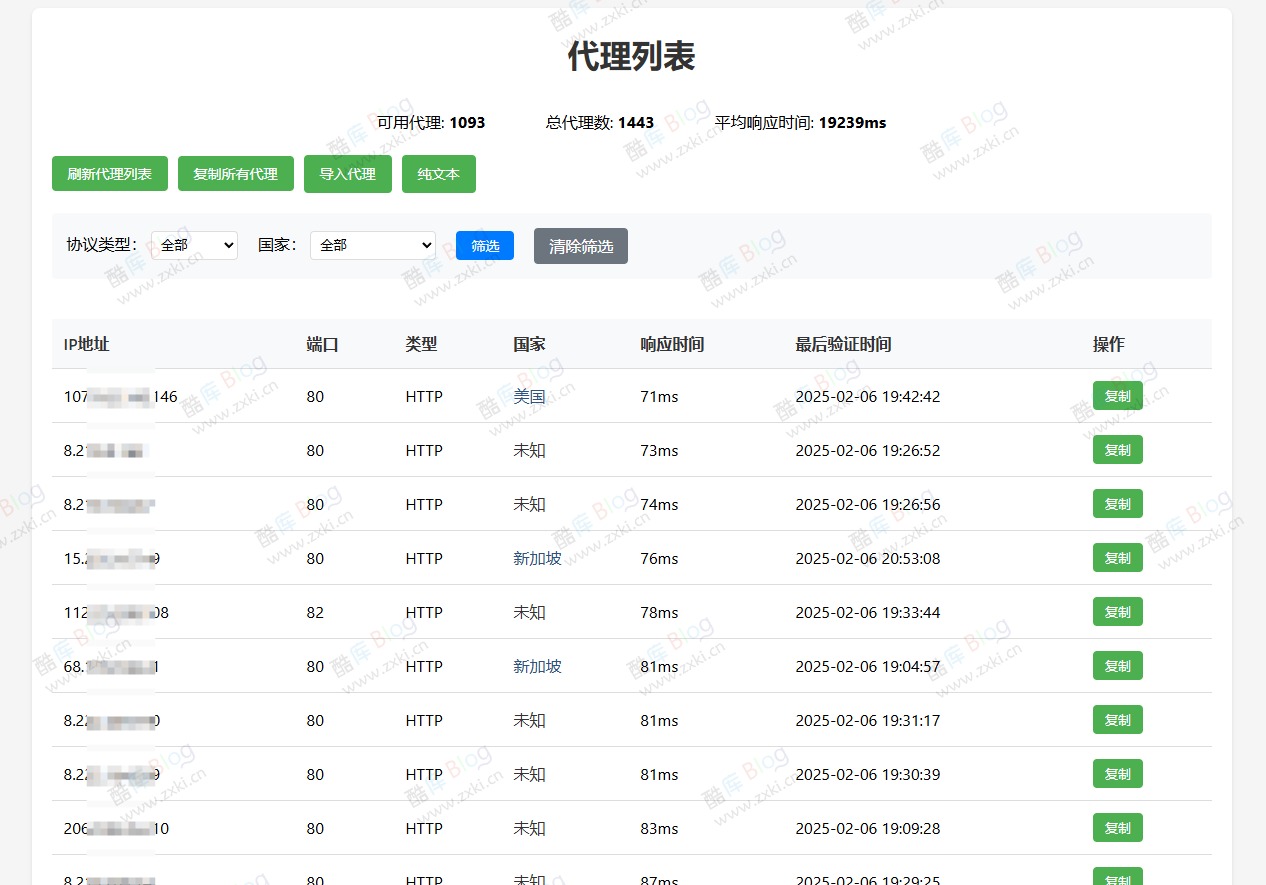Copy the 新加坡 proxy with 76ms response
The width and height of the screenshot is (1266, 885).
(x=1117, y=558)
